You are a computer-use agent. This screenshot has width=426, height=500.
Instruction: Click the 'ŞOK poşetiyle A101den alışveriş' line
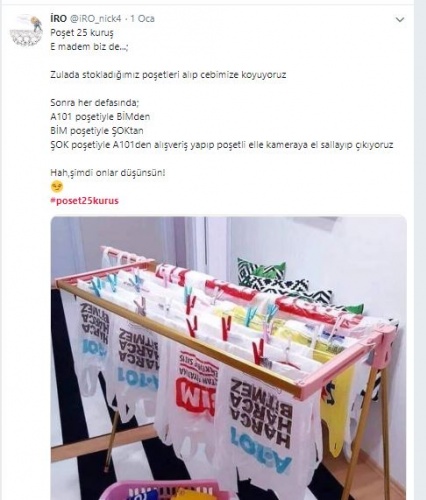(x=222, y=145)
